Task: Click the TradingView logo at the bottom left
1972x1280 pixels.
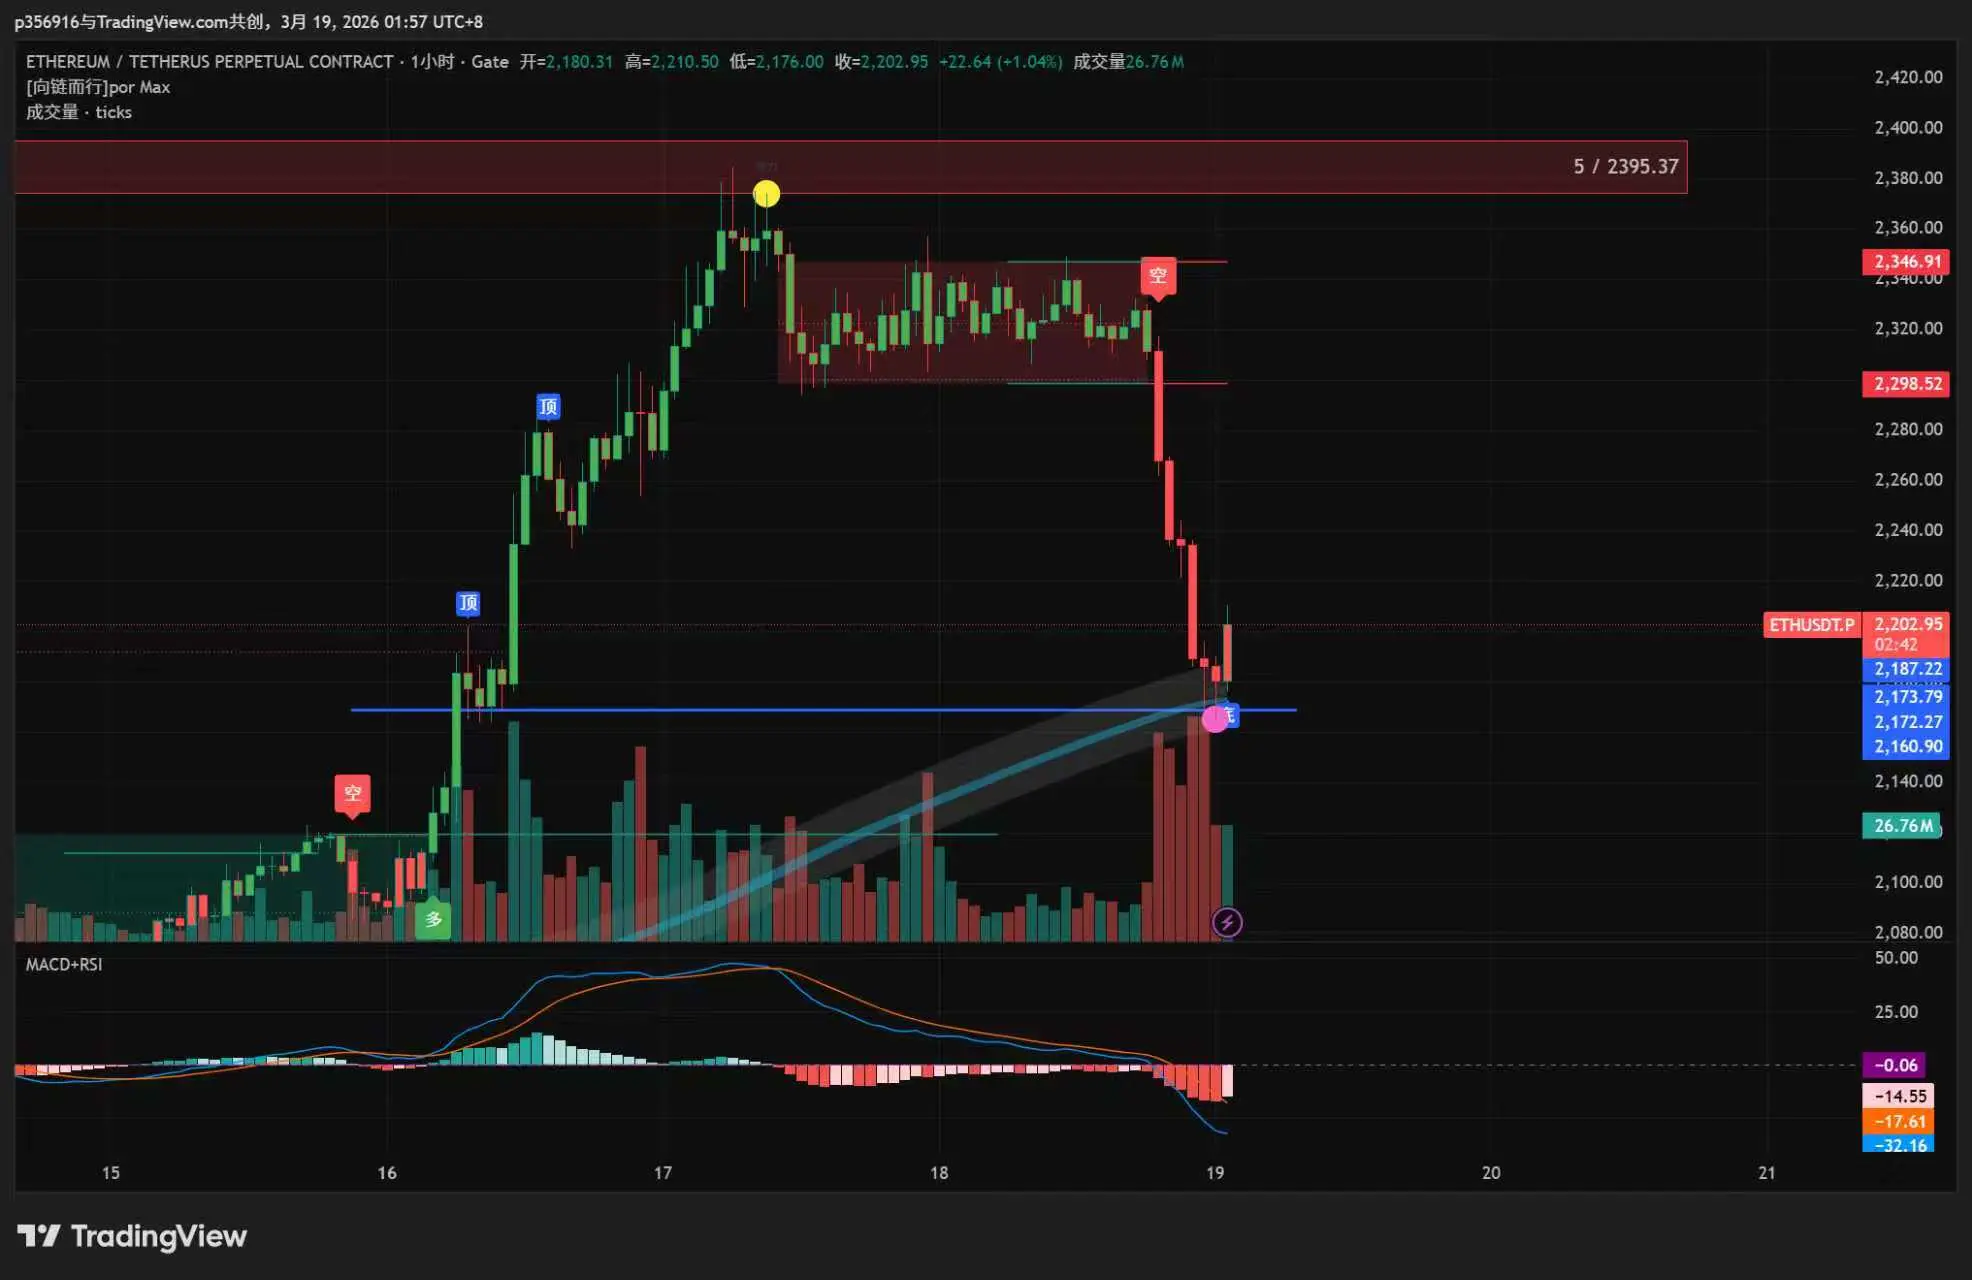Action: tap(132, 1236)
